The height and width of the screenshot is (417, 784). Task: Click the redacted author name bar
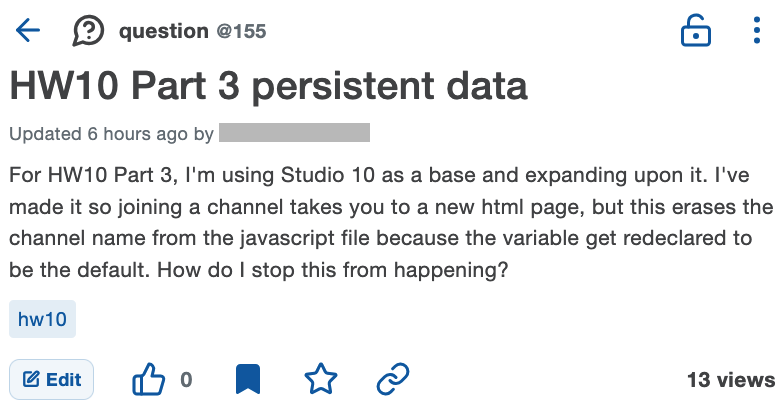294,132
